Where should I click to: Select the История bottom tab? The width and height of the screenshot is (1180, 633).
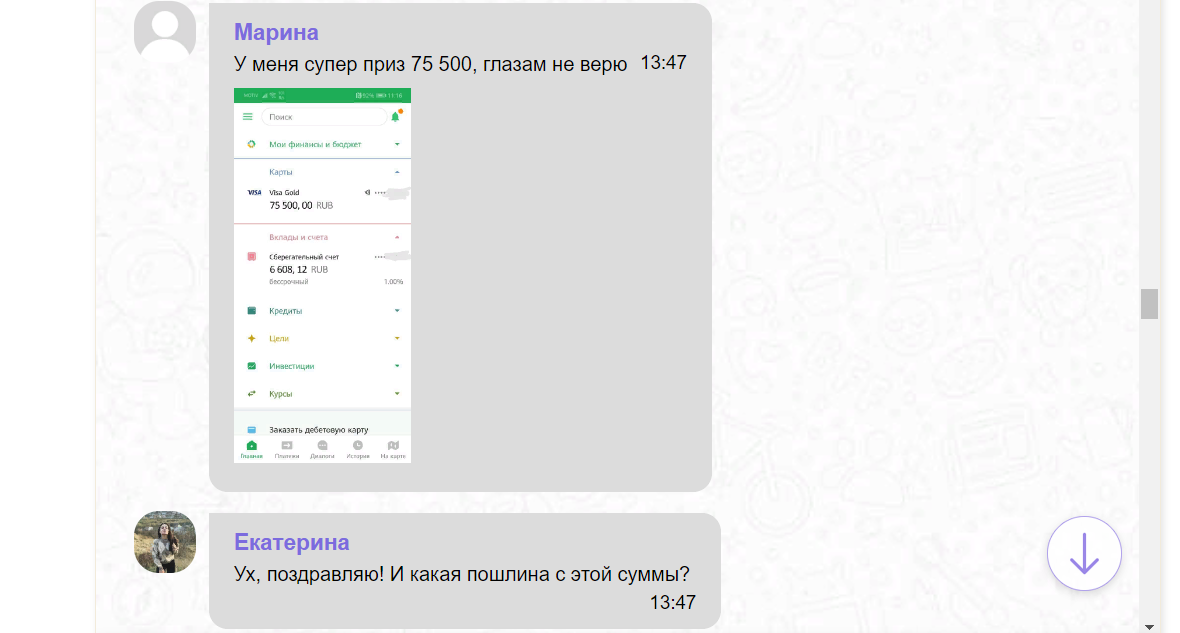(358, 449)
